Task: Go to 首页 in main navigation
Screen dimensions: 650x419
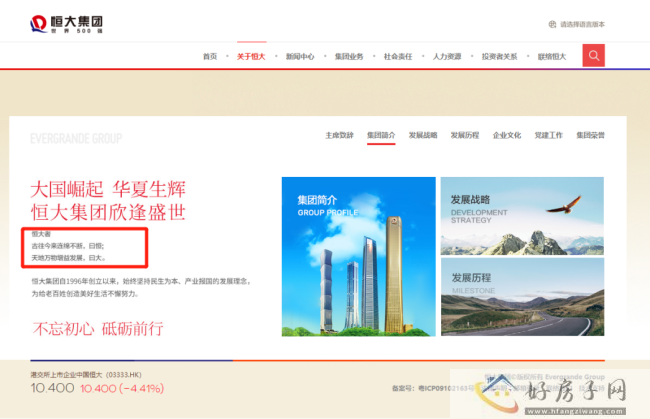Action: point(210,56)
